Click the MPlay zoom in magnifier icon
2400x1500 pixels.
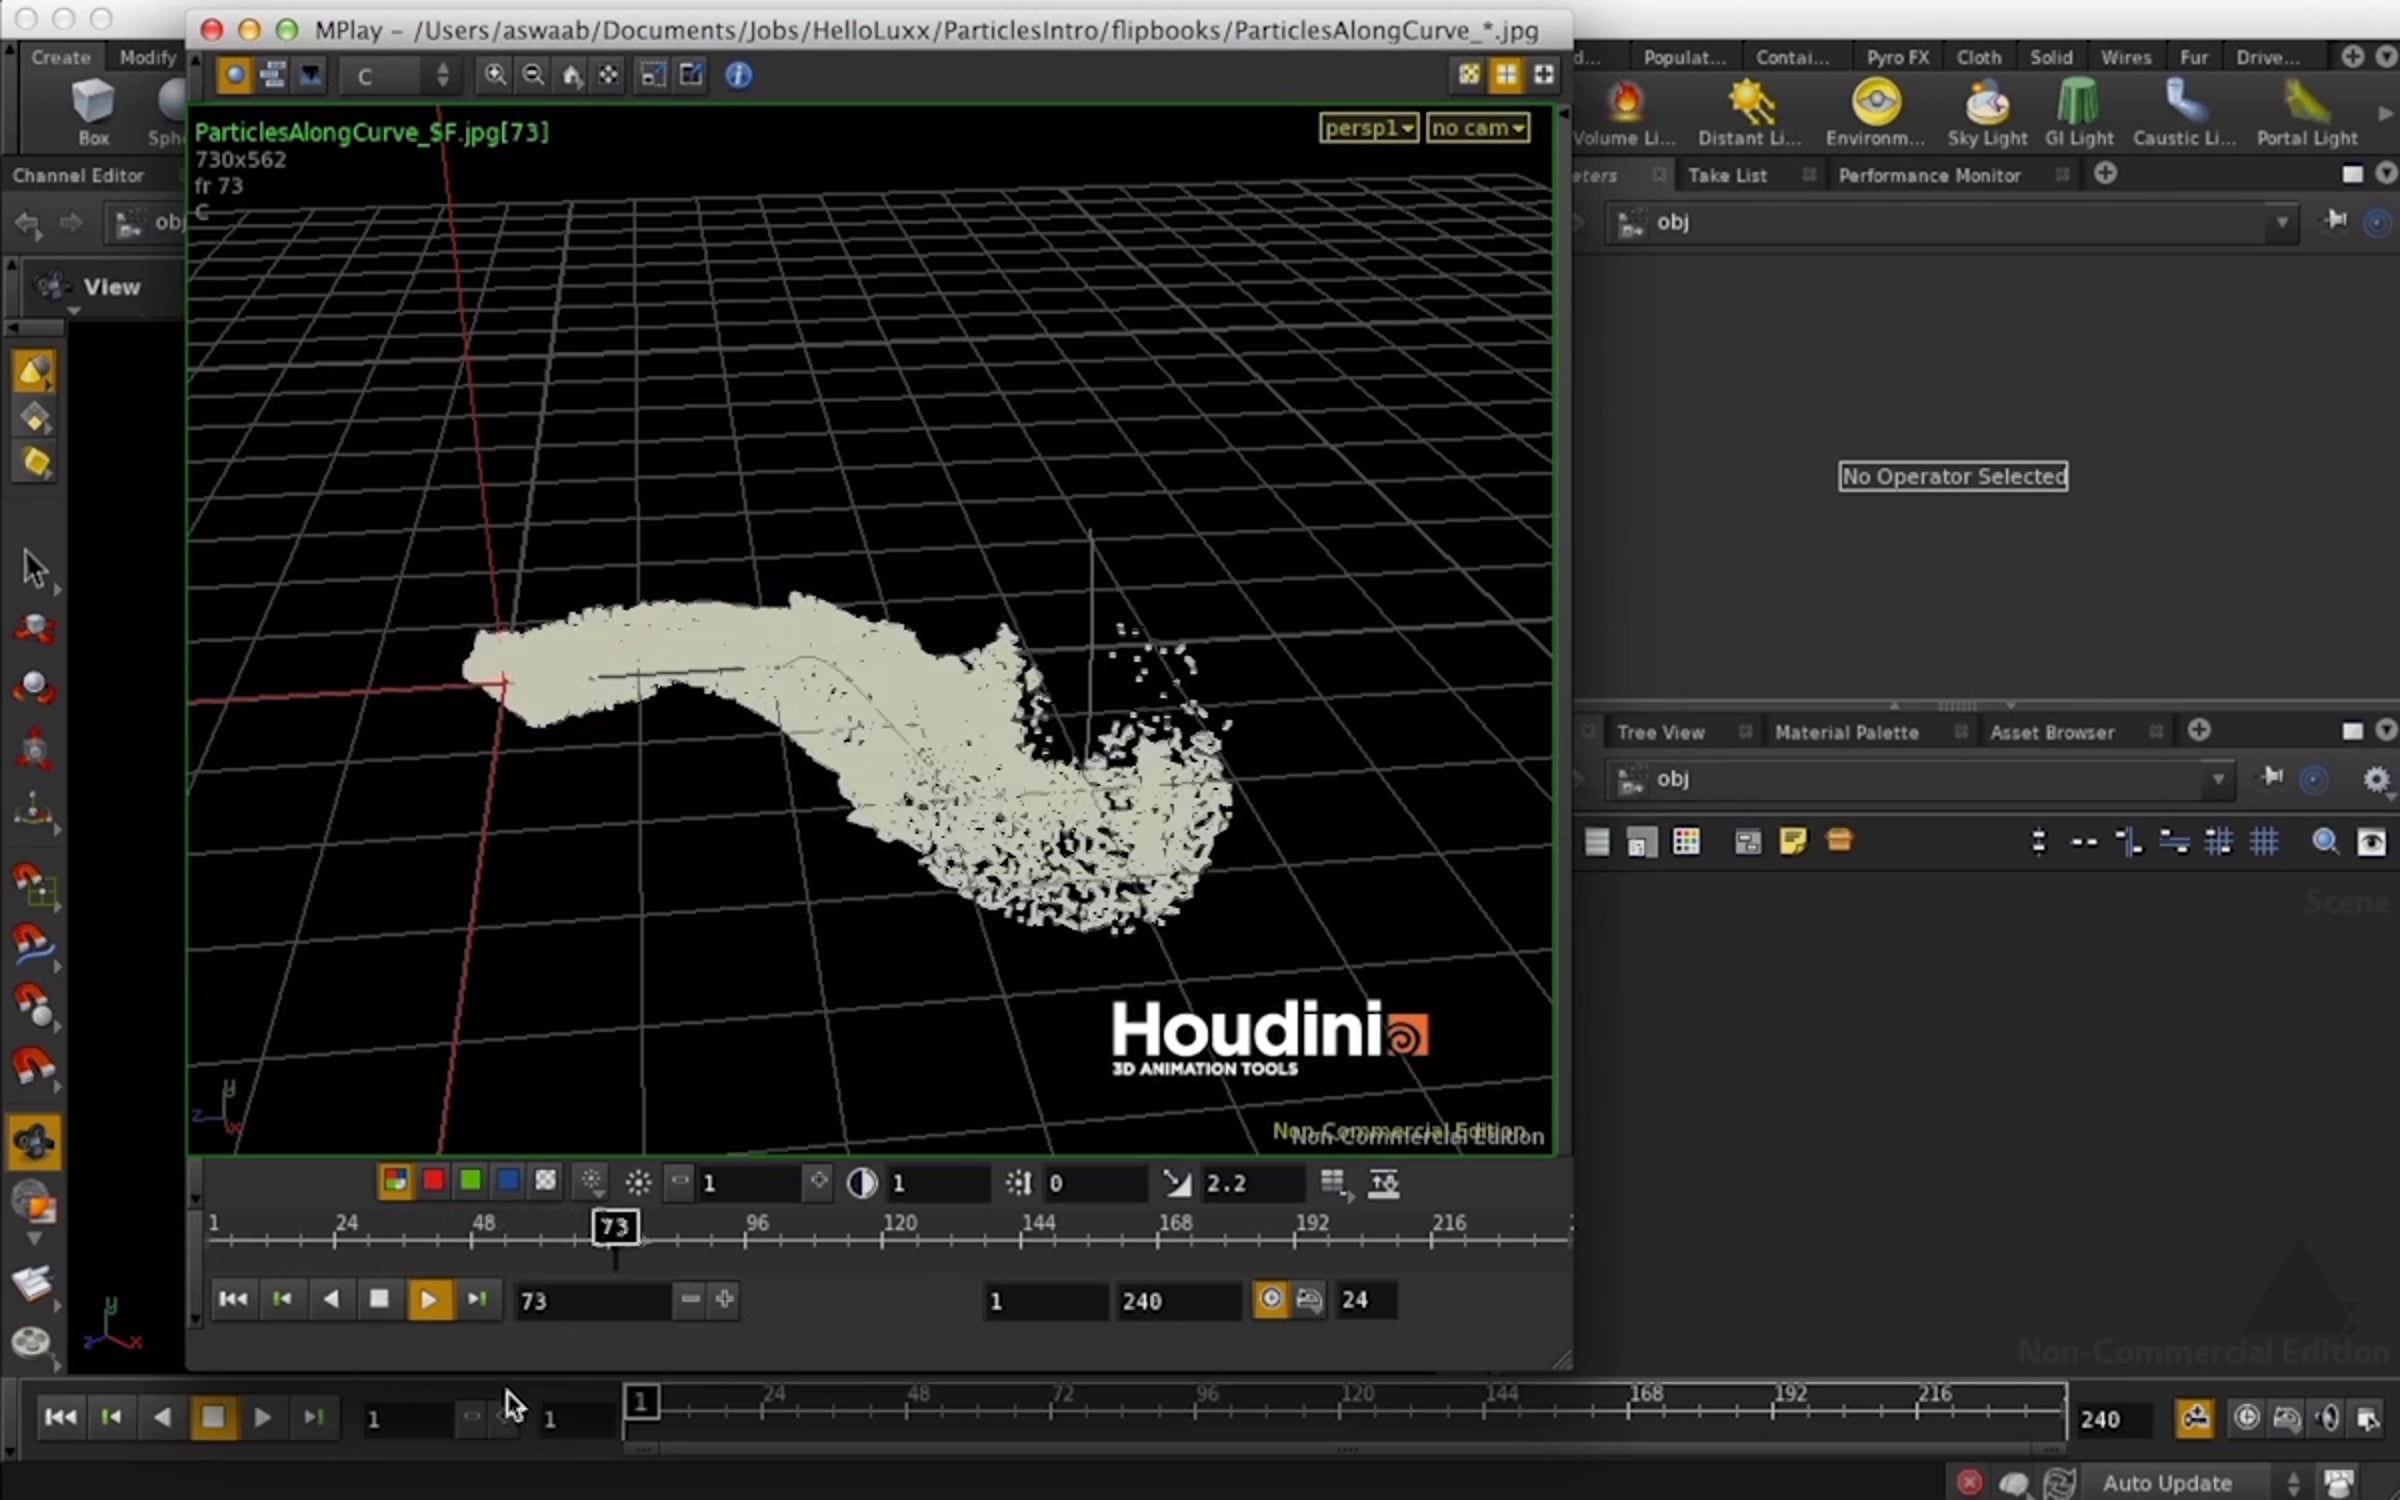(495, 75)
